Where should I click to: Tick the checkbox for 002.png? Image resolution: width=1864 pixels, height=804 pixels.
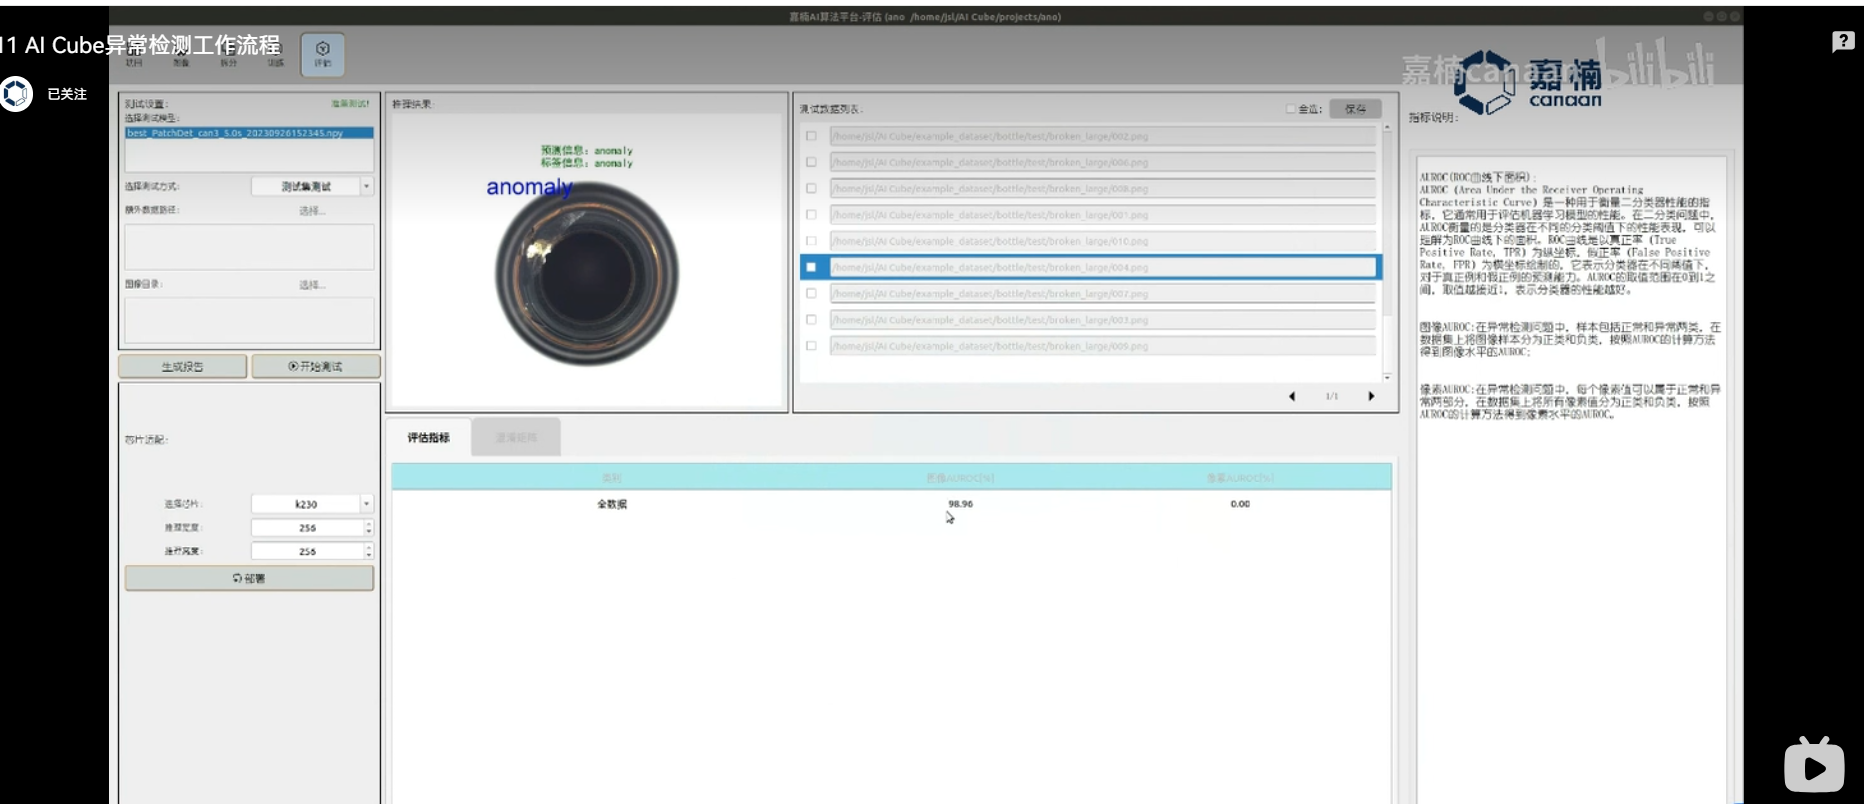click(811, 136)
